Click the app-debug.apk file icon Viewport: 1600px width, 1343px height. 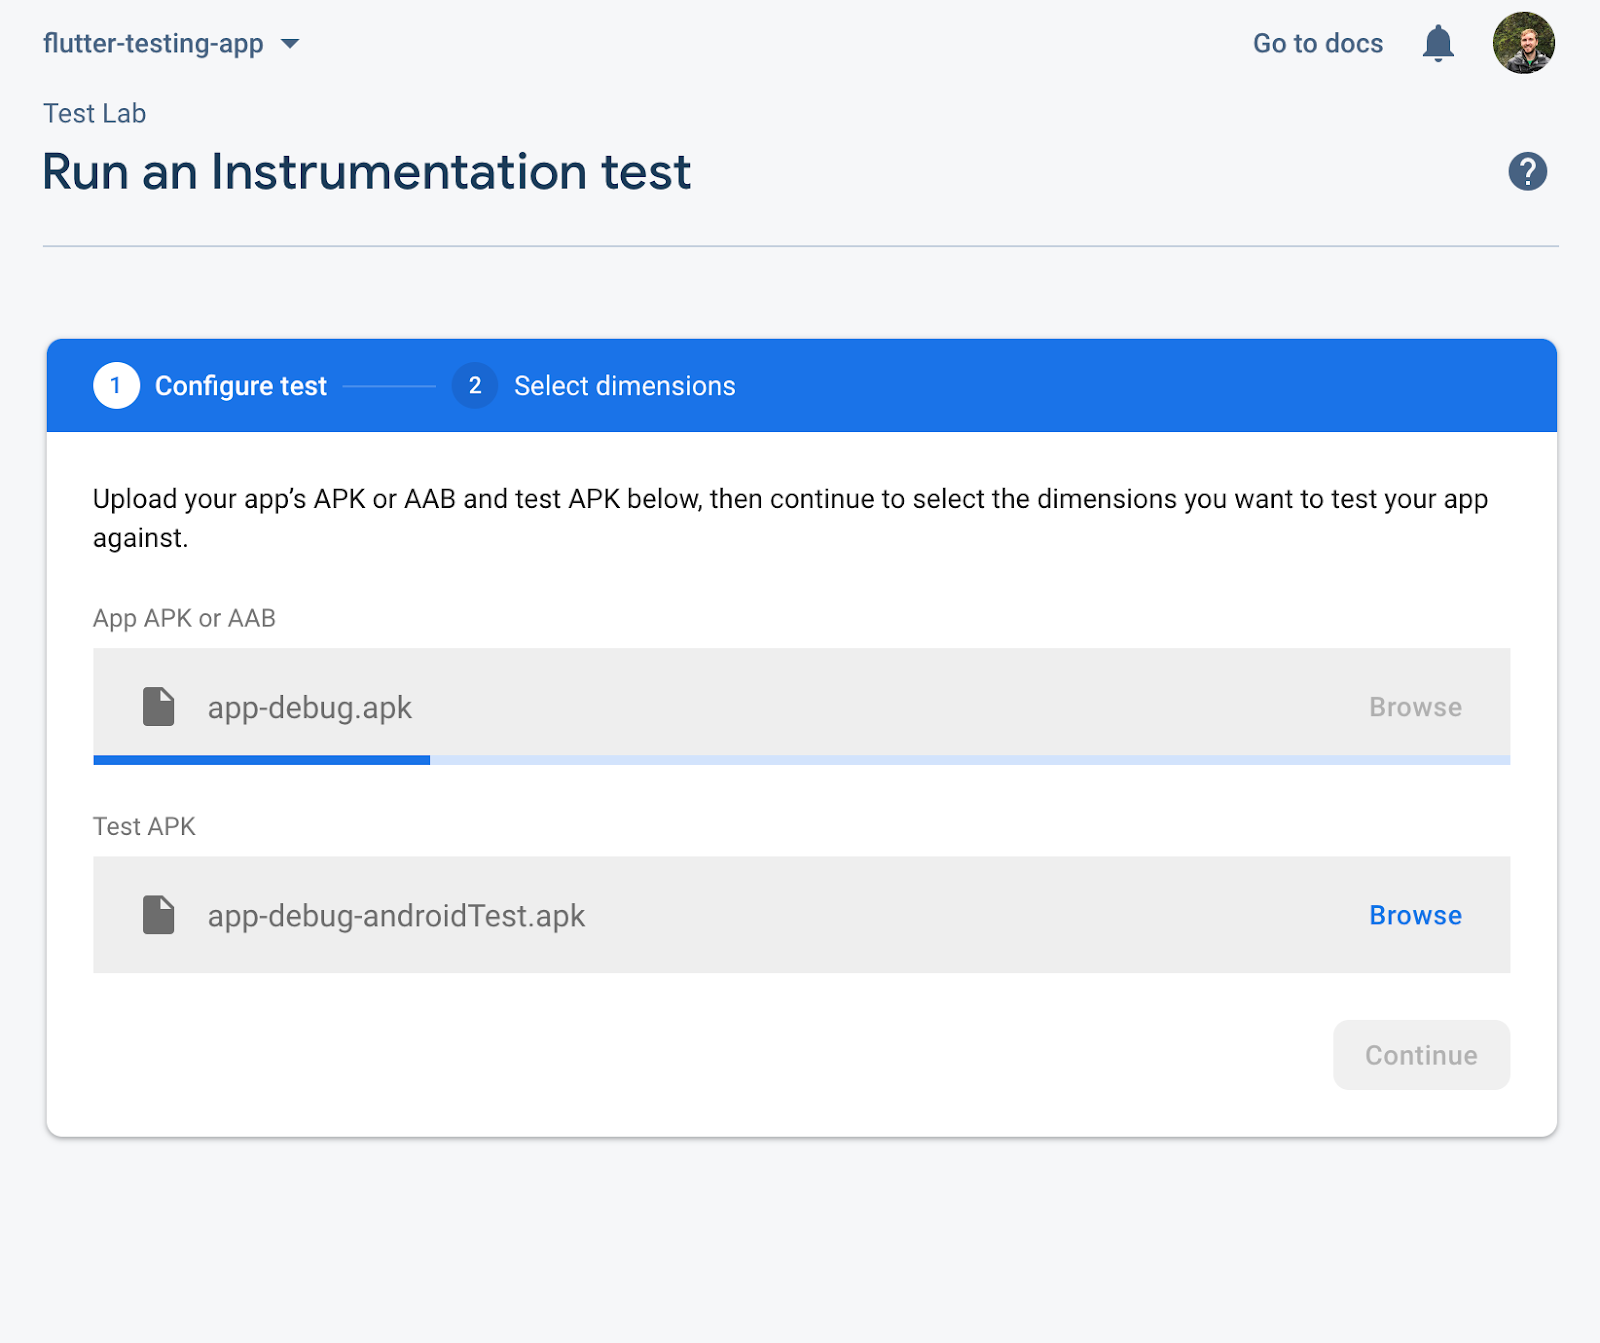coord(157,707)
